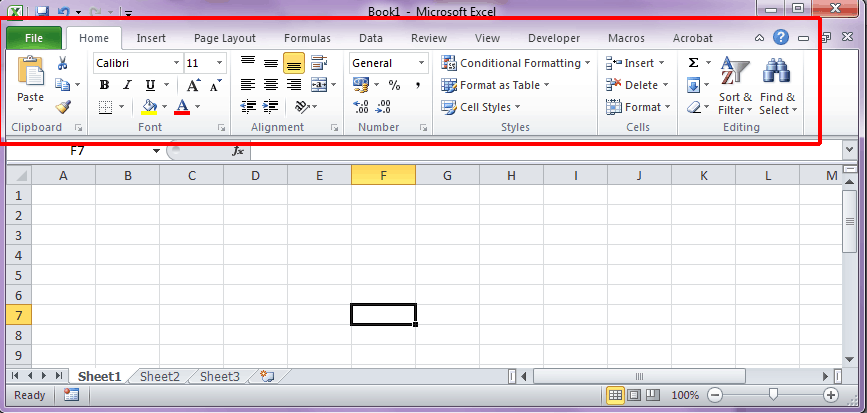Click zoom in plus button
867x413 pixels.
pos(831,395)
